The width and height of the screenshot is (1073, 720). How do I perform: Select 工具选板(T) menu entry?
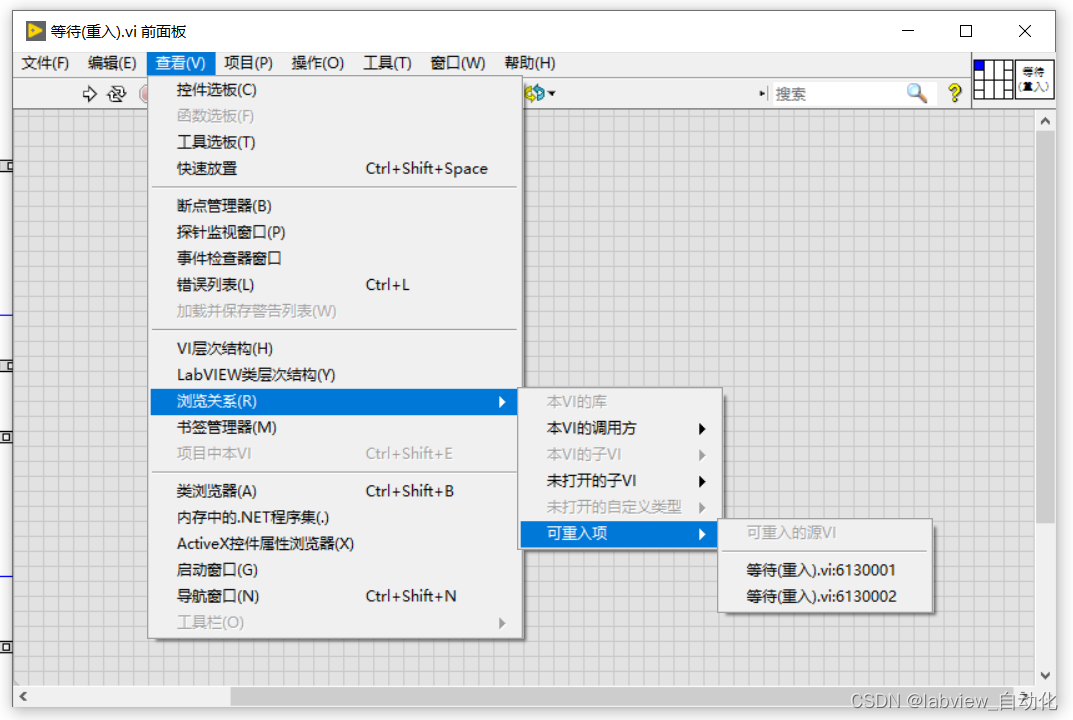coord(333,142)
